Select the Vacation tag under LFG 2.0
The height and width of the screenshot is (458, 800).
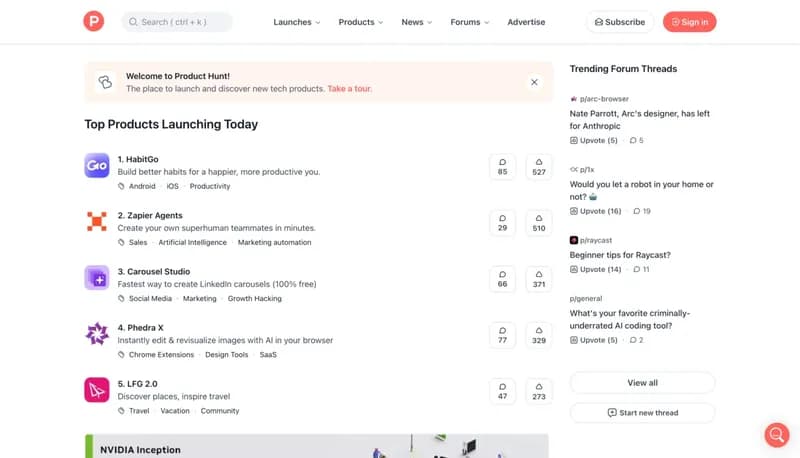point(174,411)
